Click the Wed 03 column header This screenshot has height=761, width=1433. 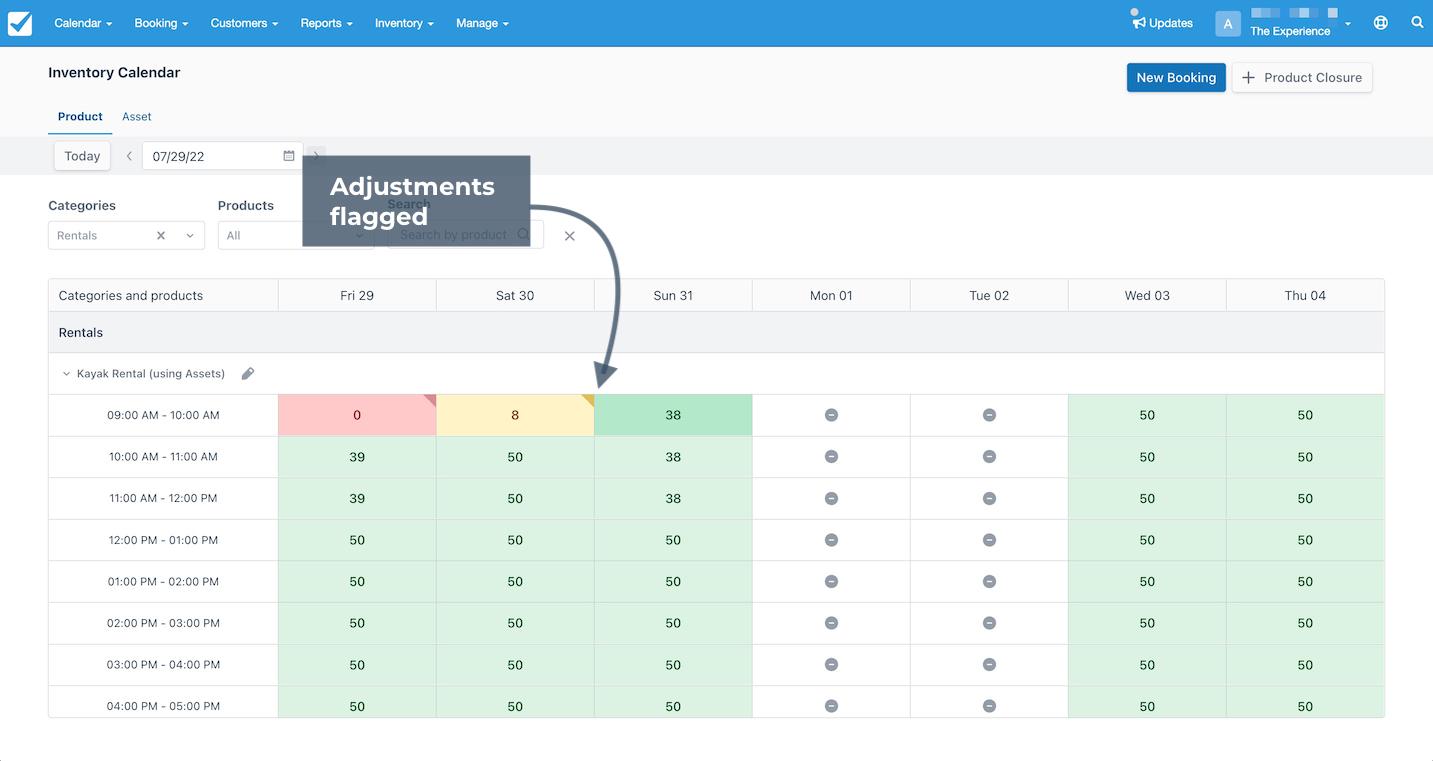1147,296
